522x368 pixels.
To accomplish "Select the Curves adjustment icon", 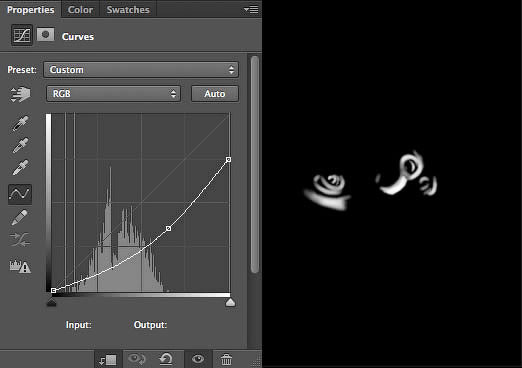I will pos(22,35).
